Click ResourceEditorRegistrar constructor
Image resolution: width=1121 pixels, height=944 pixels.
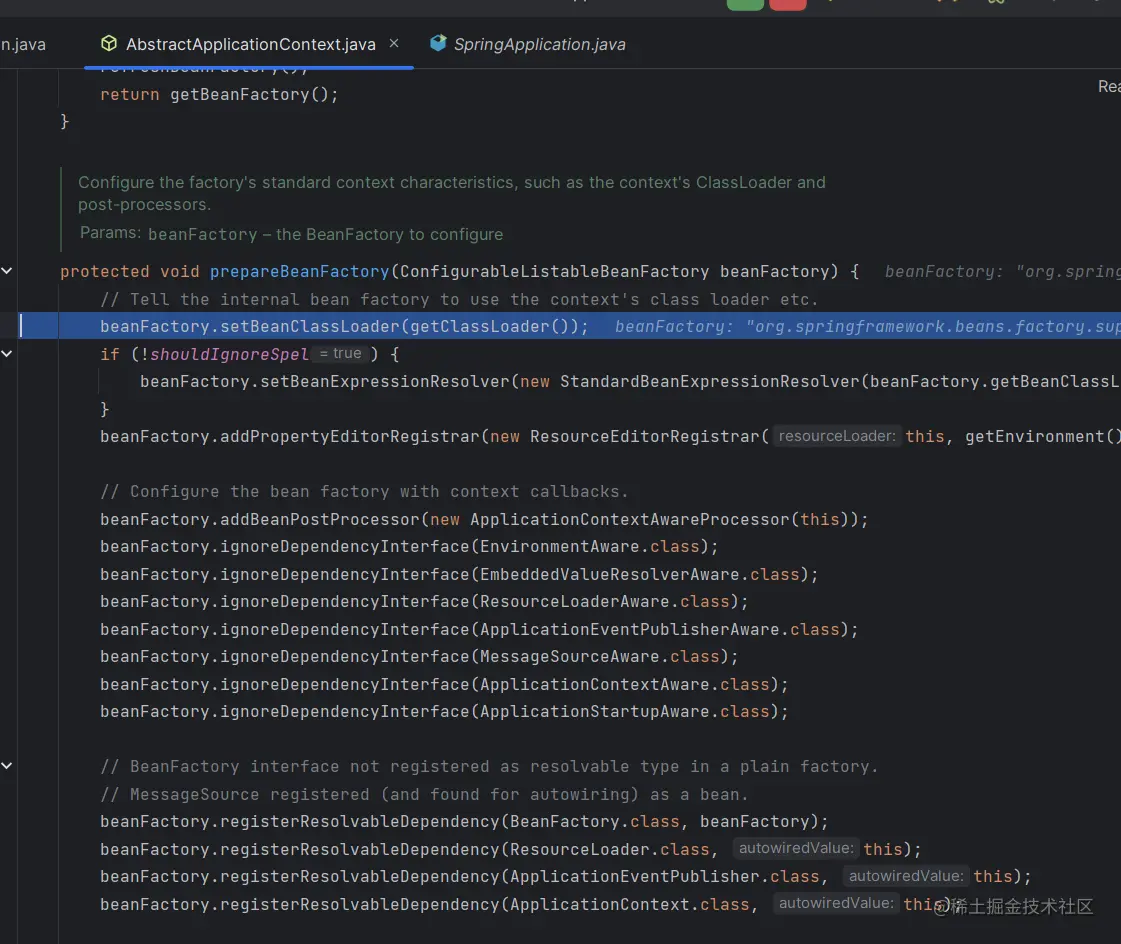[x=644, y=436]
